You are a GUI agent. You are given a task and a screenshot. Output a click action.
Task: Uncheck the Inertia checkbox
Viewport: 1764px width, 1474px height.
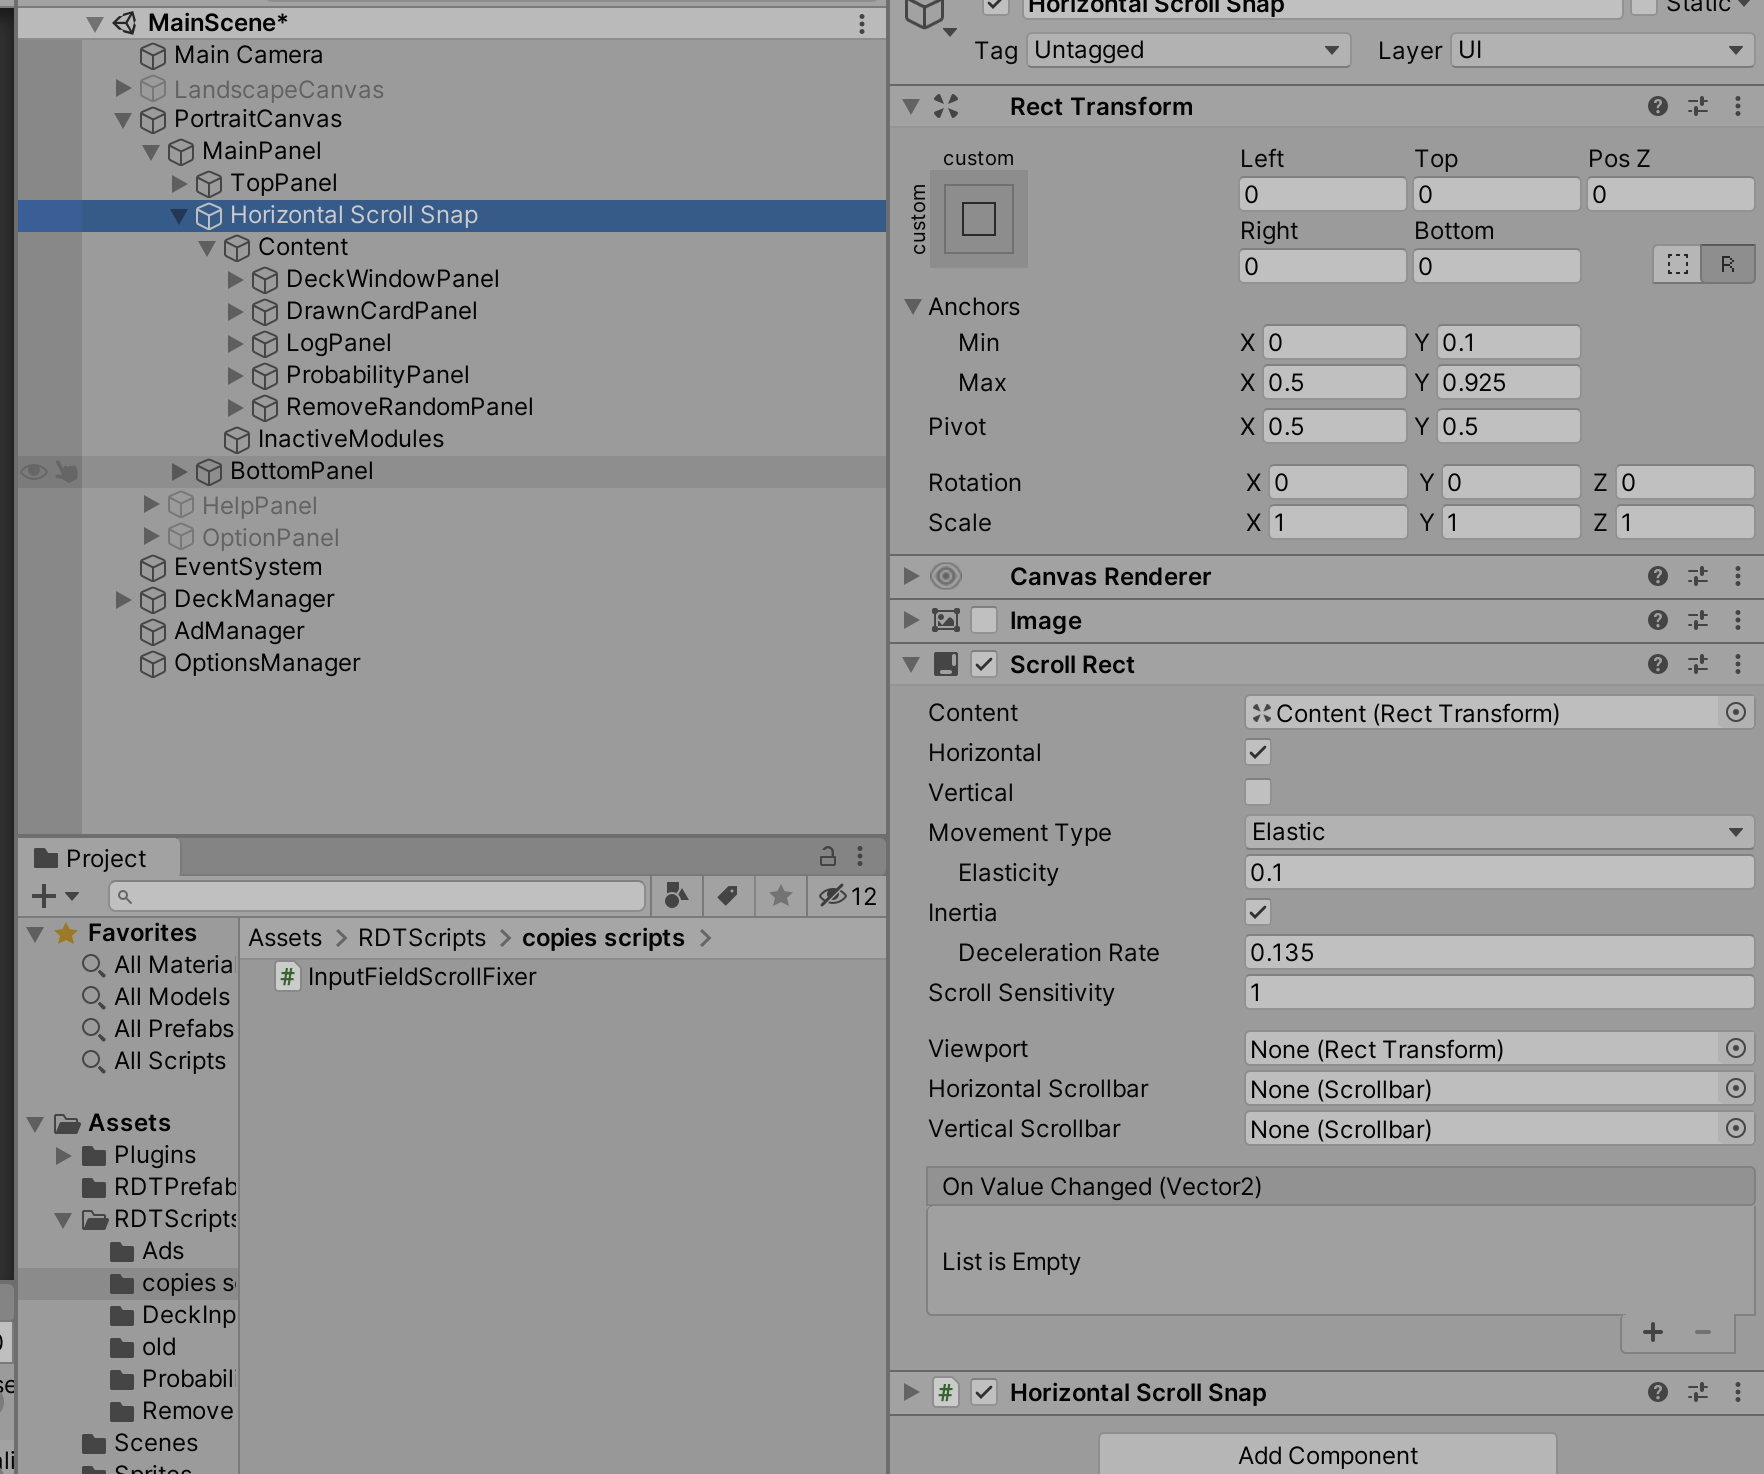click(x=1257, y=912)
